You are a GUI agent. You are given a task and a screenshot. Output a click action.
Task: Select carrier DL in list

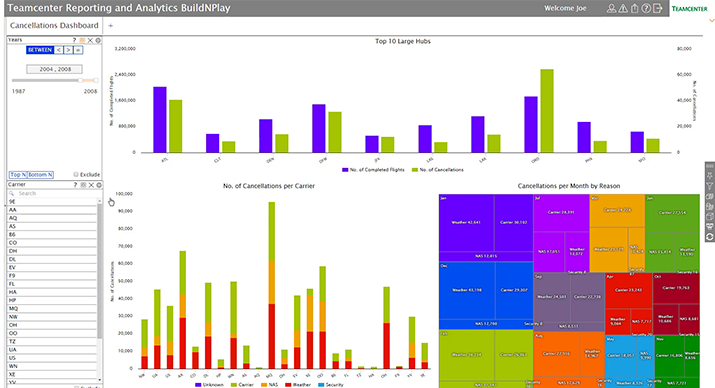coord(52,259)
